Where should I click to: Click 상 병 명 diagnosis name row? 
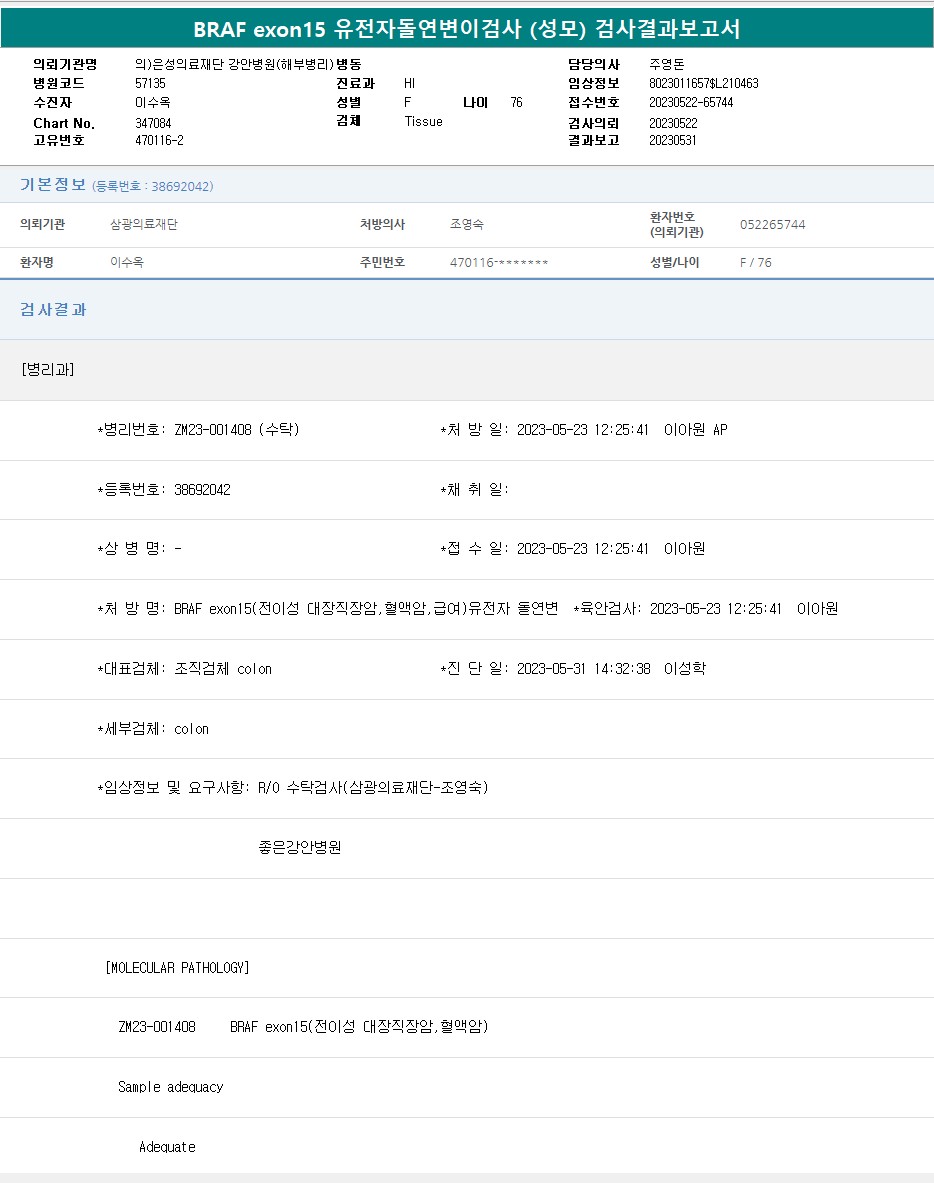pyautogui.click(x=140, y=549)
